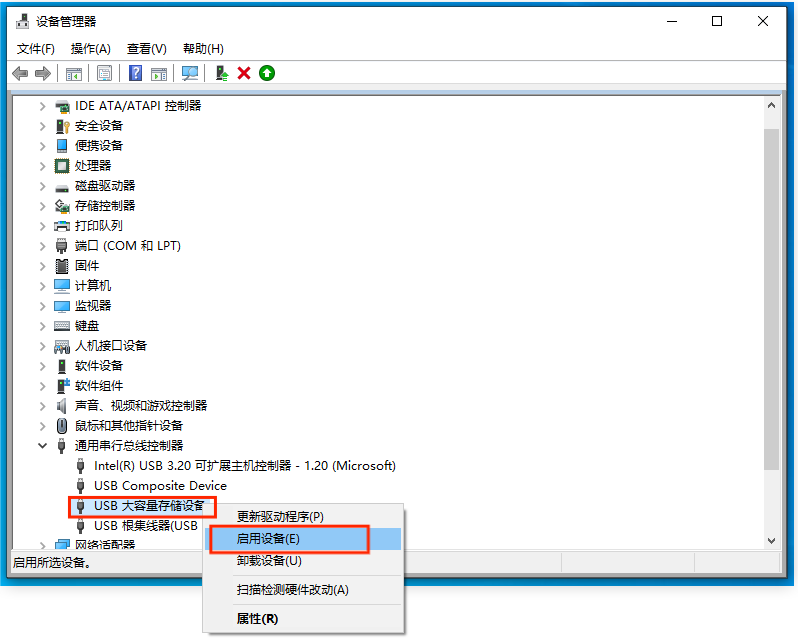Click the 键盘 keyboard icon
This screenshot has width=798, height=639.
coord(62,326)
